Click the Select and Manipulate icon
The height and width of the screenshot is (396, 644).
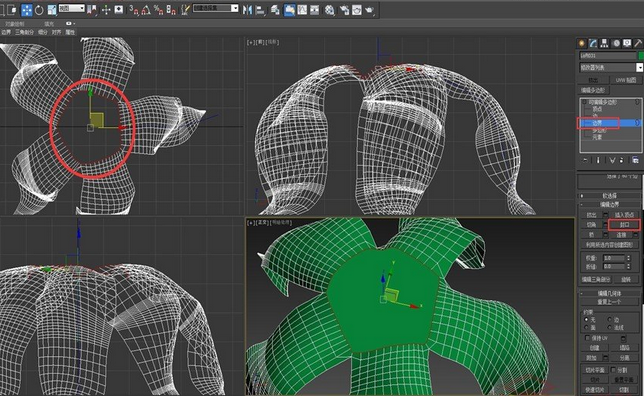(x=106, y=10)
